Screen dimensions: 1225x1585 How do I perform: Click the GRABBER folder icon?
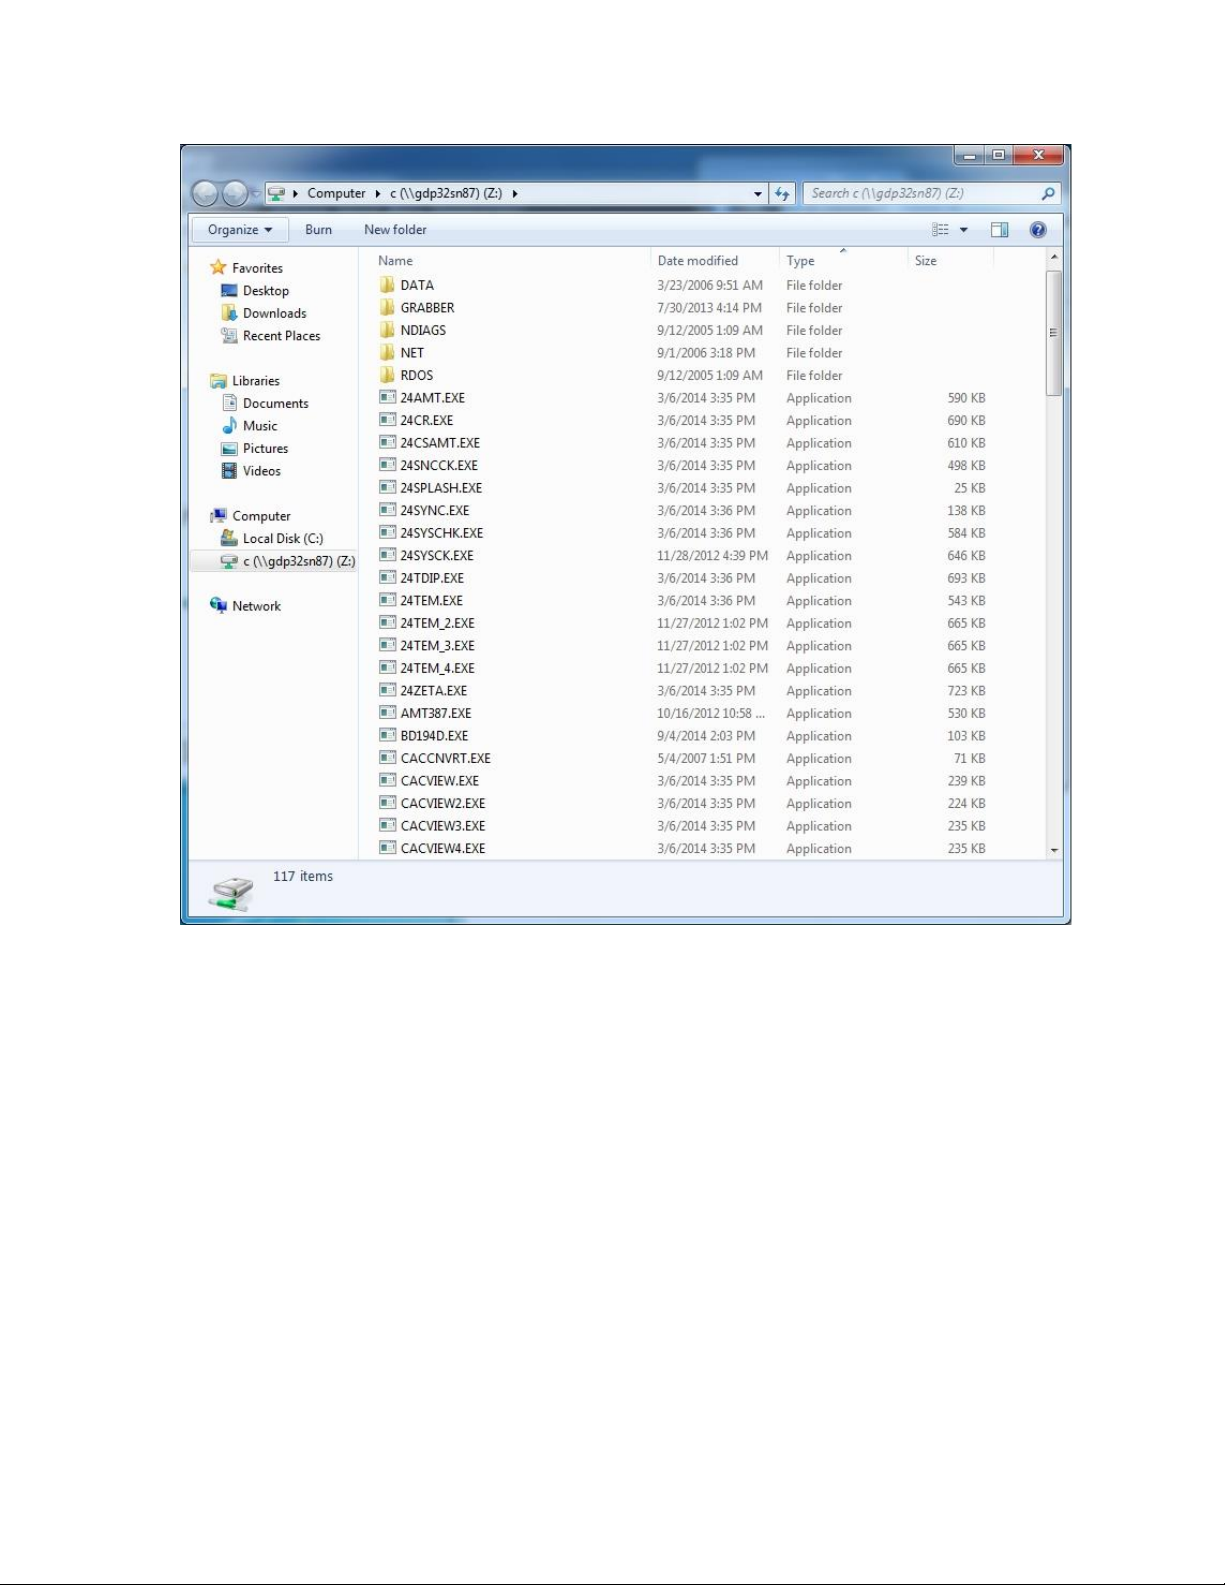tap(387, 308)
